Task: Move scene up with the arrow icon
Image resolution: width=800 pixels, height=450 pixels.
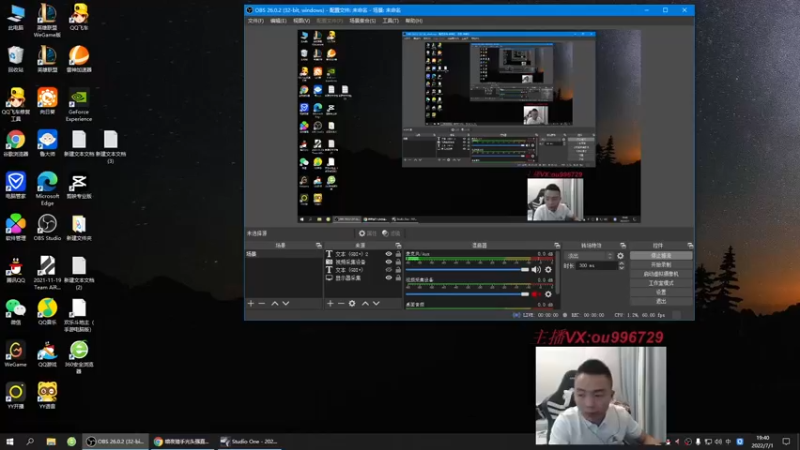Action: point(275,304)
